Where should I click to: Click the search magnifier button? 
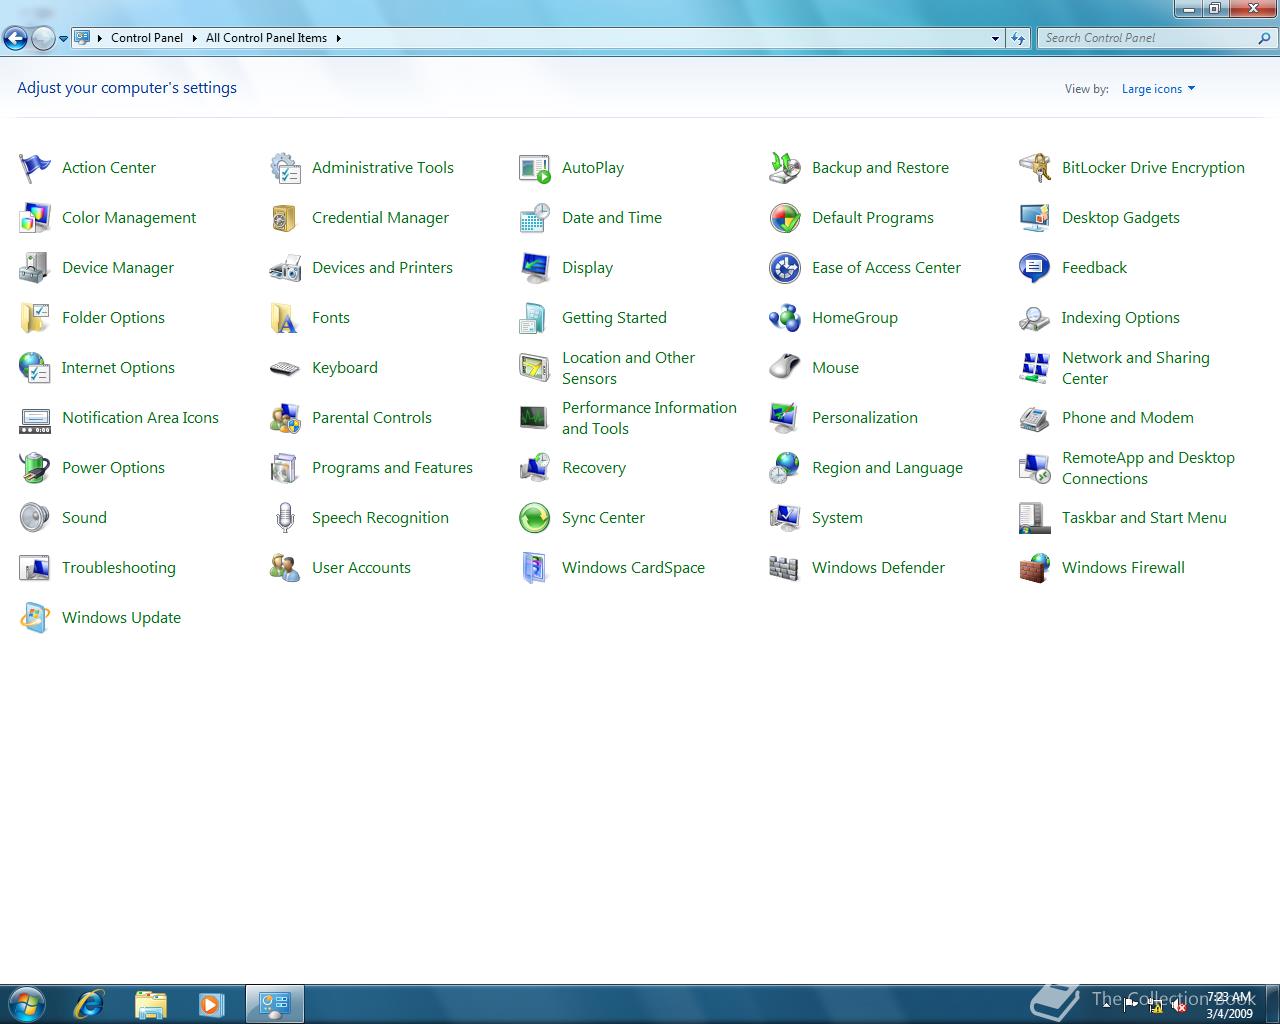(x=1265, y=38)
